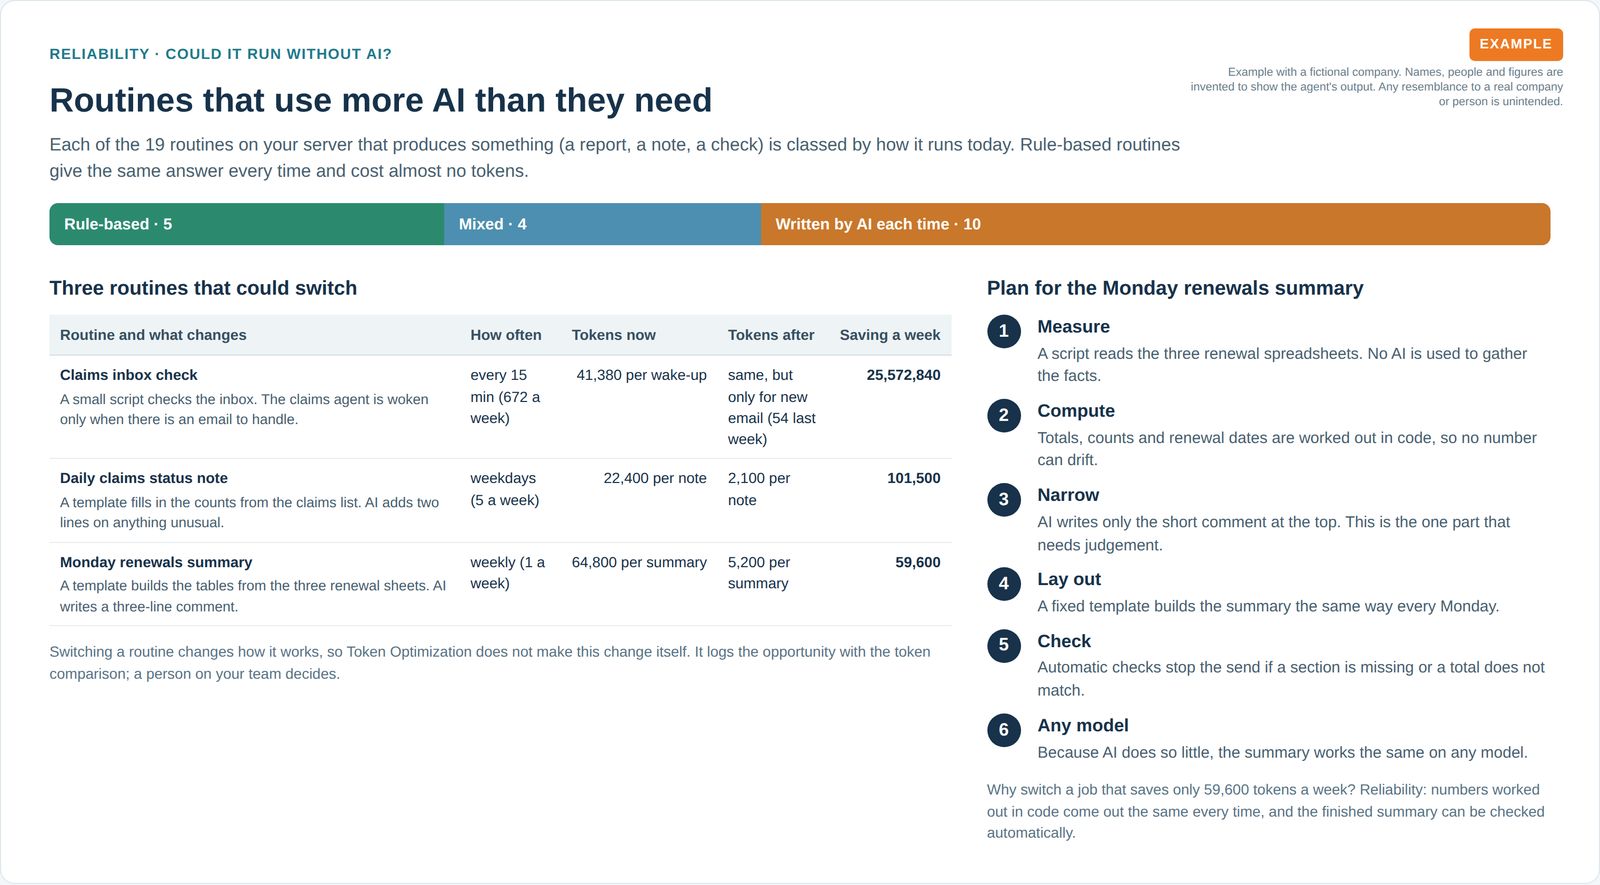Viewport: 1600px width, 885px height.
Task: Click the Measure step heading
Action: 1073,327
